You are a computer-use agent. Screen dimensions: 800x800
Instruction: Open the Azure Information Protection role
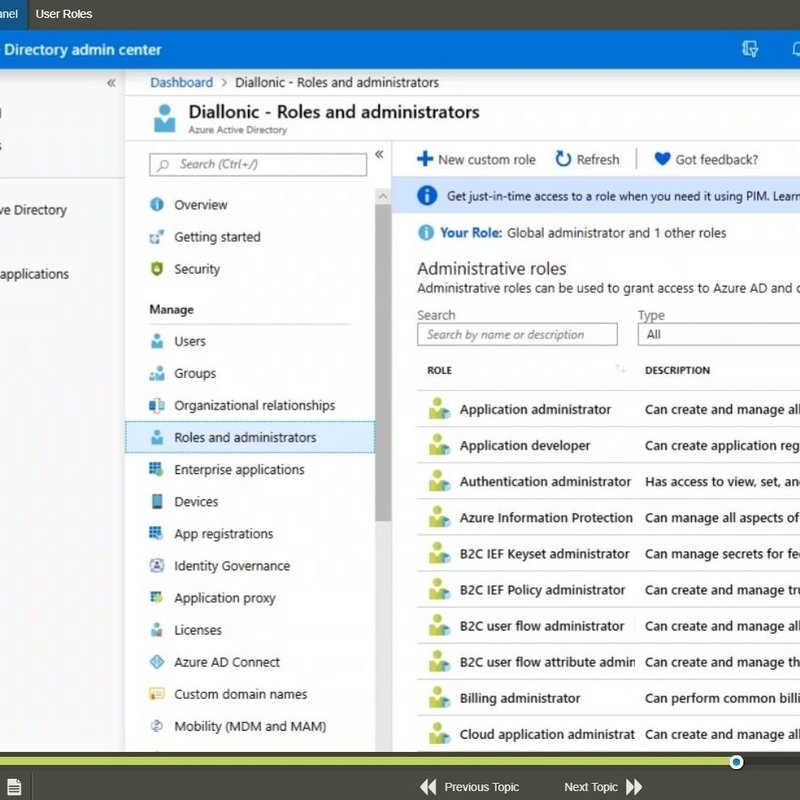click(546, 517)
